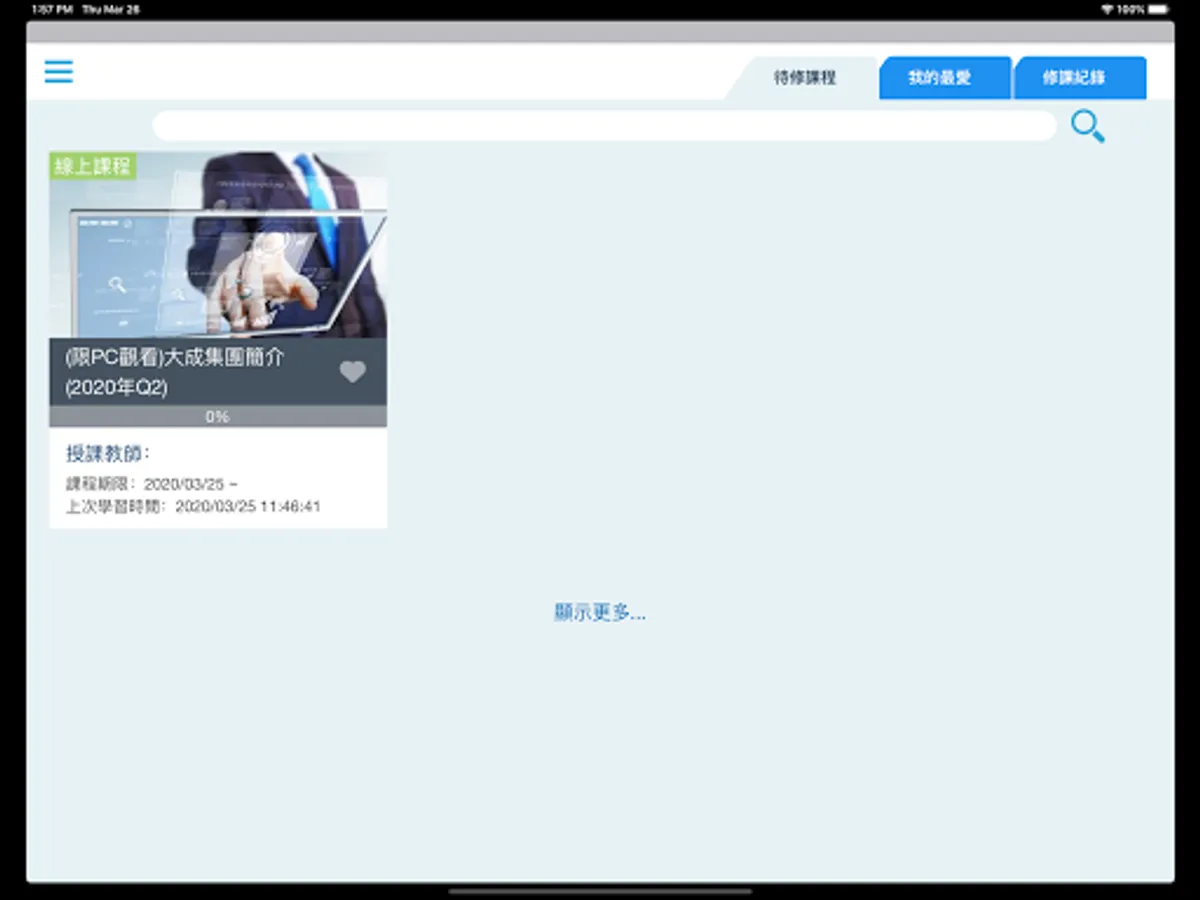1200x900 pixels.
Task: Switch to the 修課紀錄 tab
Action: 1080,77
